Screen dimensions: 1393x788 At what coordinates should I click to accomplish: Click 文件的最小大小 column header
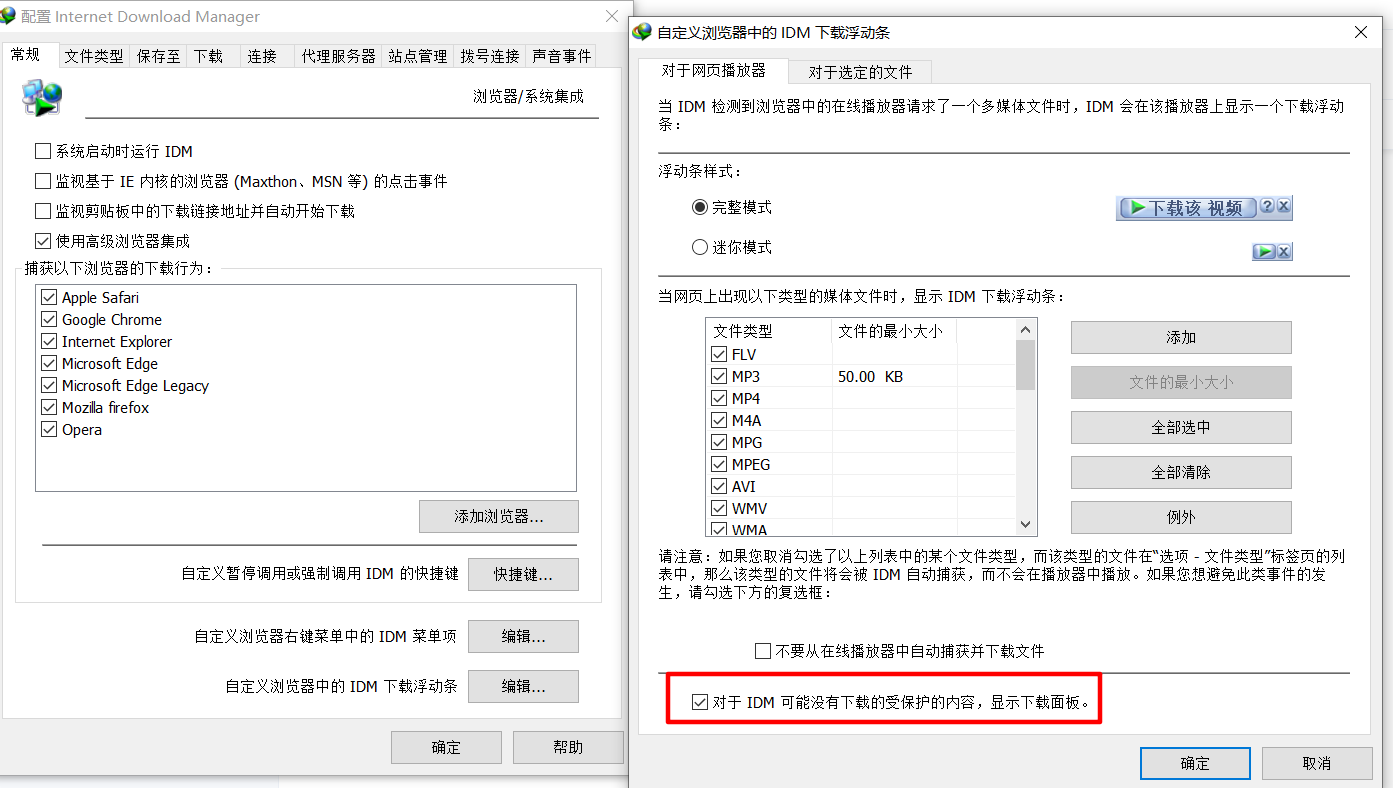point(894,331)
